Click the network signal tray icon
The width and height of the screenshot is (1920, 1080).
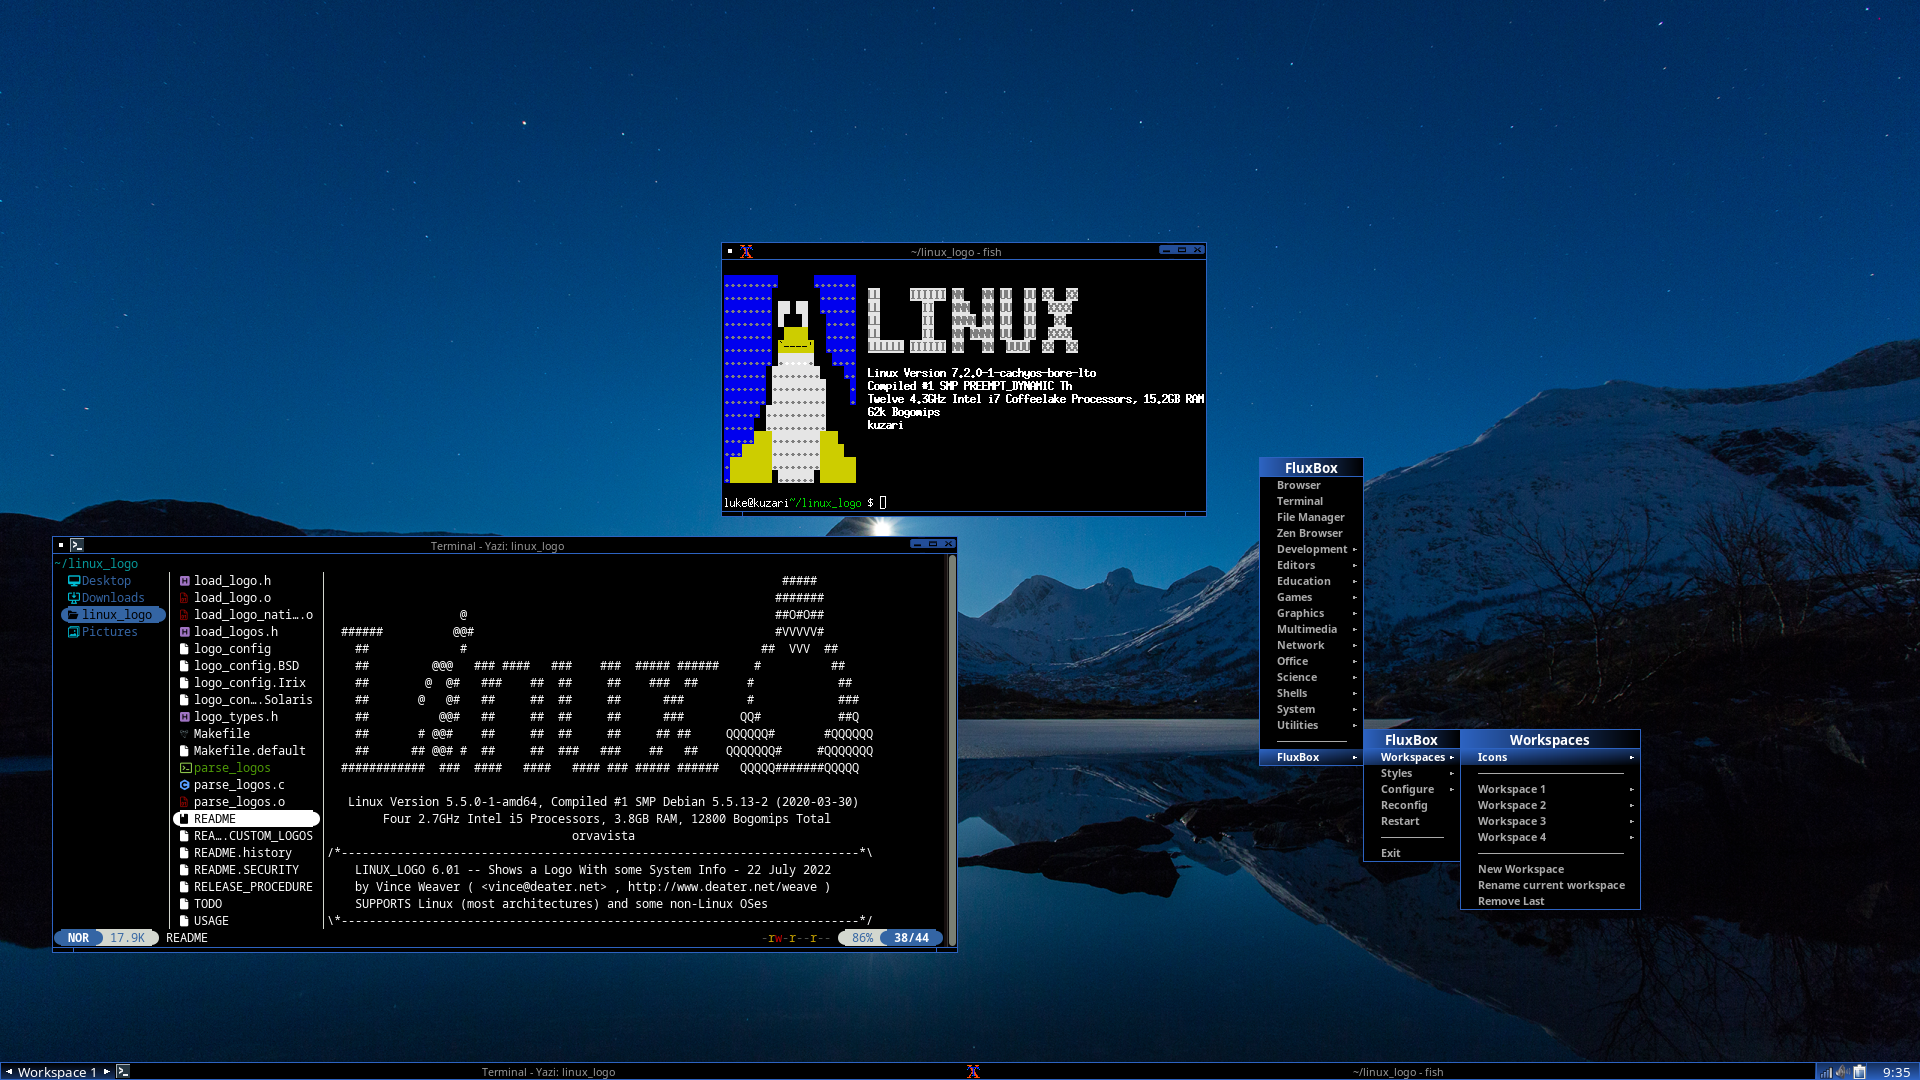click(1825, 1071)
